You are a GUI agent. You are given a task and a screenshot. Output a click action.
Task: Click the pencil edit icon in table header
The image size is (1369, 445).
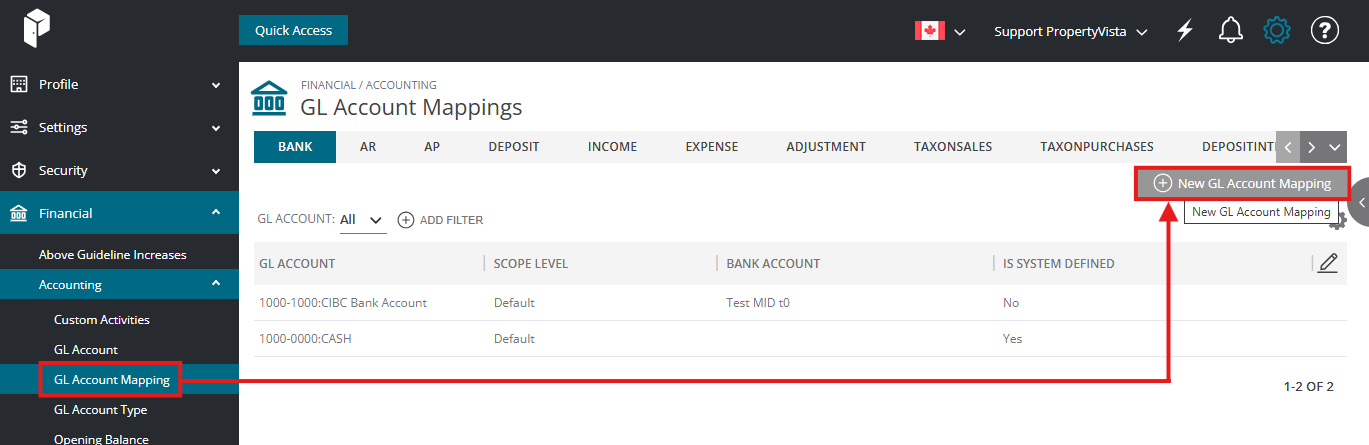(1327, 263)
